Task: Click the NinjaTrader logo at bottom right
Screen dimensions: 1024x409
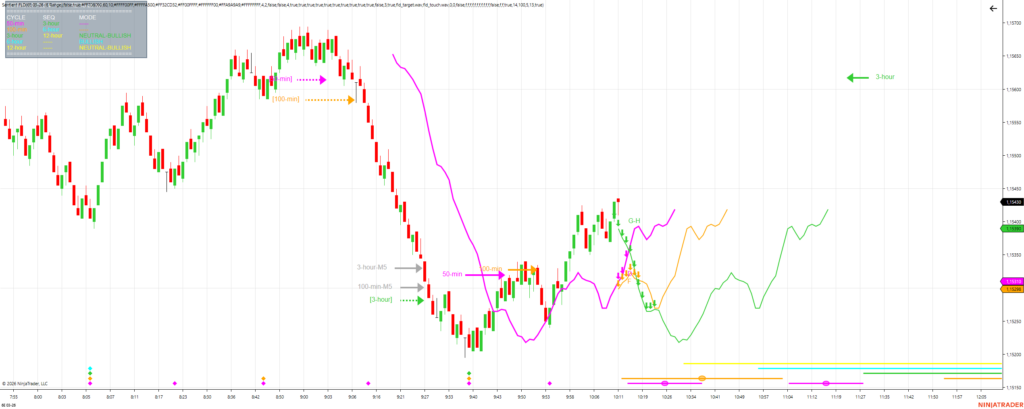Action: (999, 406)
